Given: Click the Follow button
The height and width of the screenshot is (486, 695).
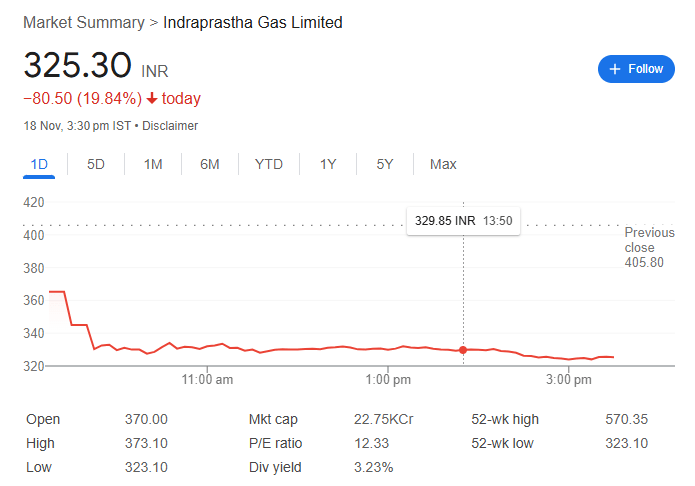Looking at the screenshot, I should point(636,69).
